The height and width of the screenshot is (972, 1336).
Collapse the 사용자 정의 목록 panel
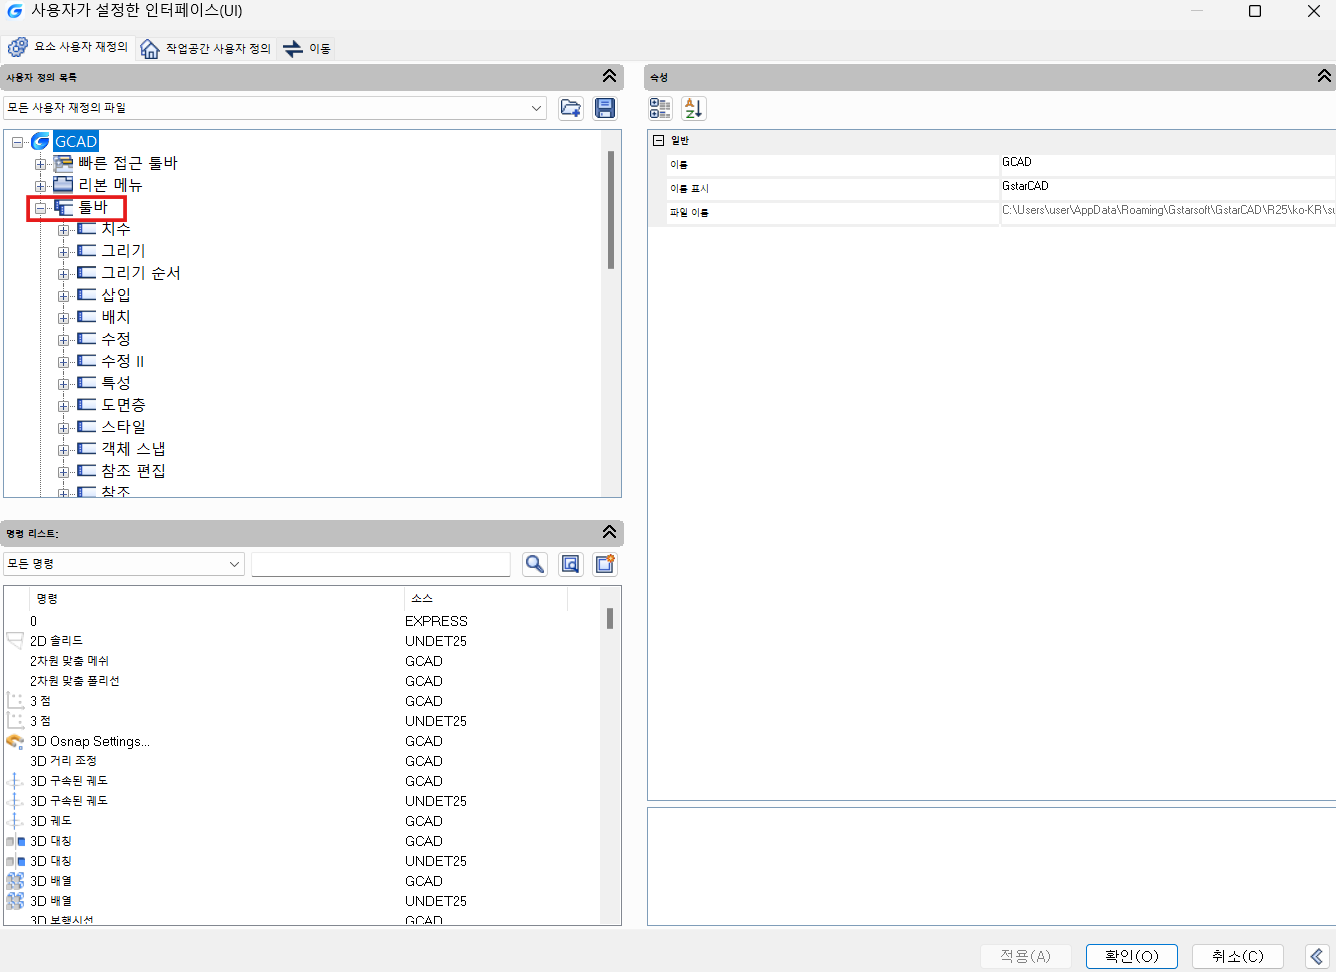coord(609,76)
